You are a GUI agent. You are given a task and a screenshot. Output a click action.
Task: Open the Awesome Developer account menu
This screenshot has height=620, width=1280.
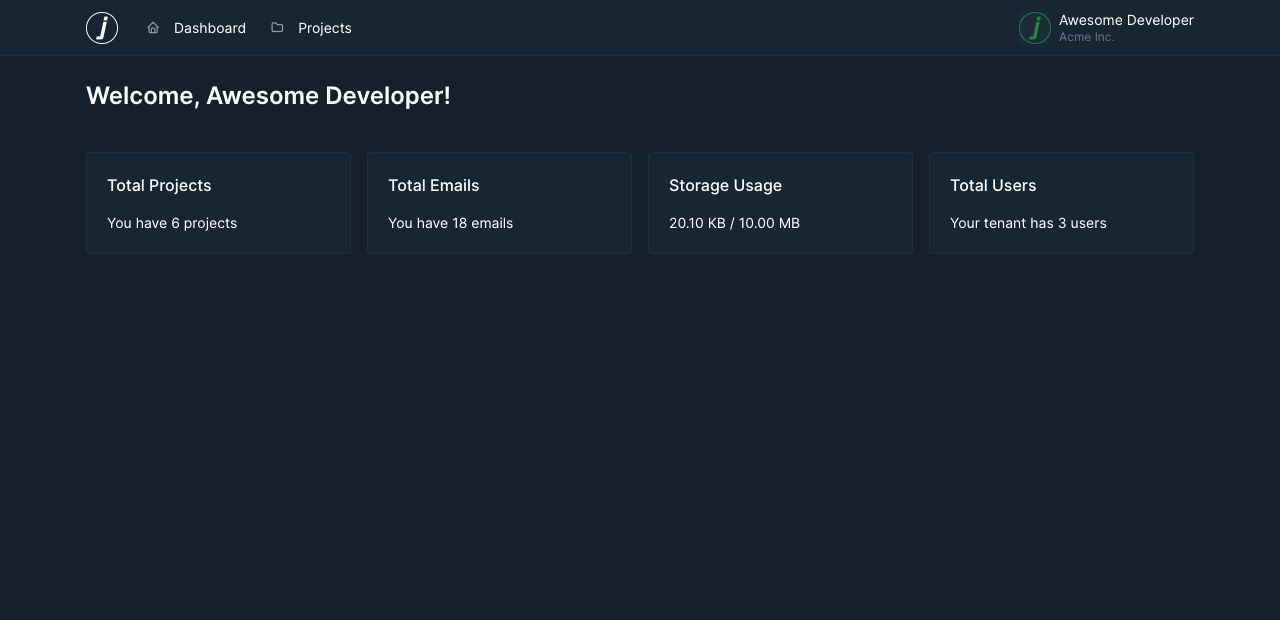[1126, 20]
